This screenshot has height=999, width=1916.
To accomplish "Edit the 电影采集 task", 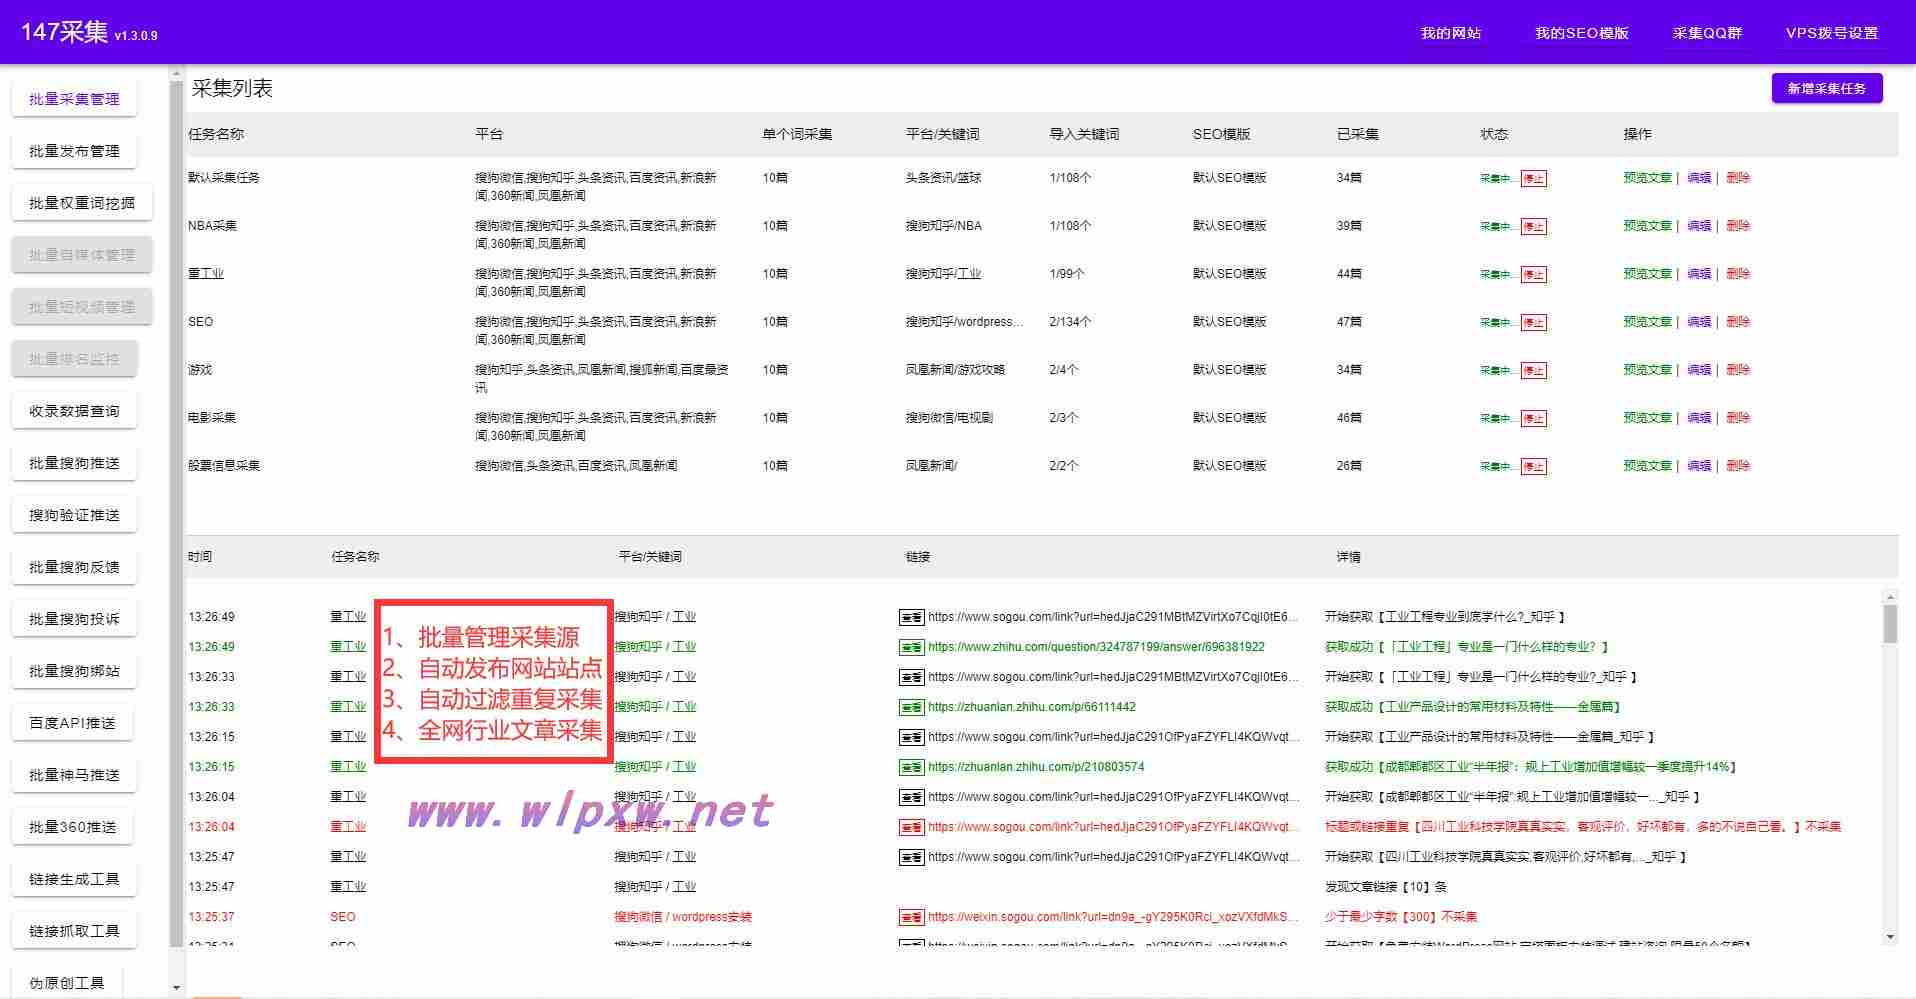I will (1699, 417).
